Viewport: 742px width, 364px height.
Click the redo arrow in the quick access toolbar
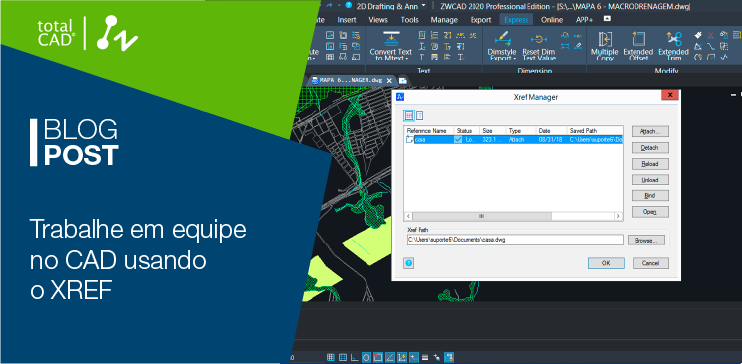(329, 5)
